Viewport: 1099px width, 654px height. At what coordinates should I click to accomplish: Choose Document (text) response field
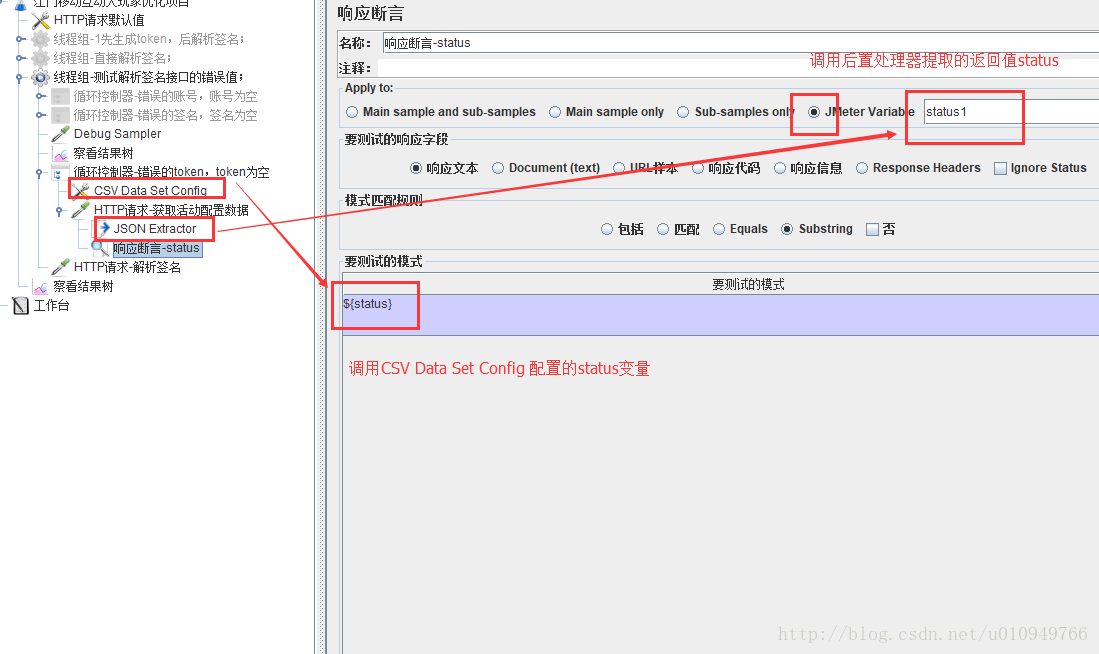(x=498, y=168)
